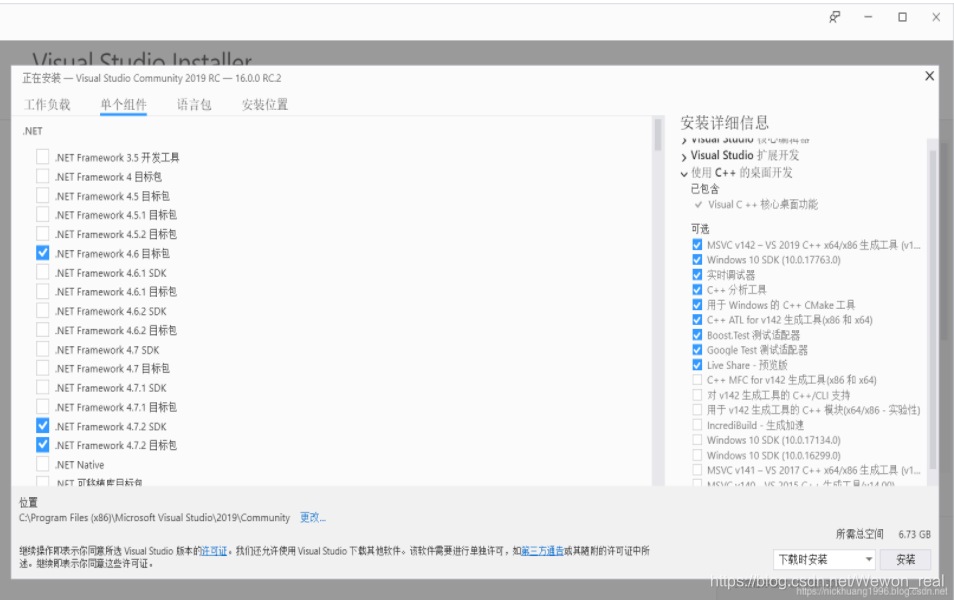Click the feedback icon in title bar
954x600 pixels.
(835, 17)
